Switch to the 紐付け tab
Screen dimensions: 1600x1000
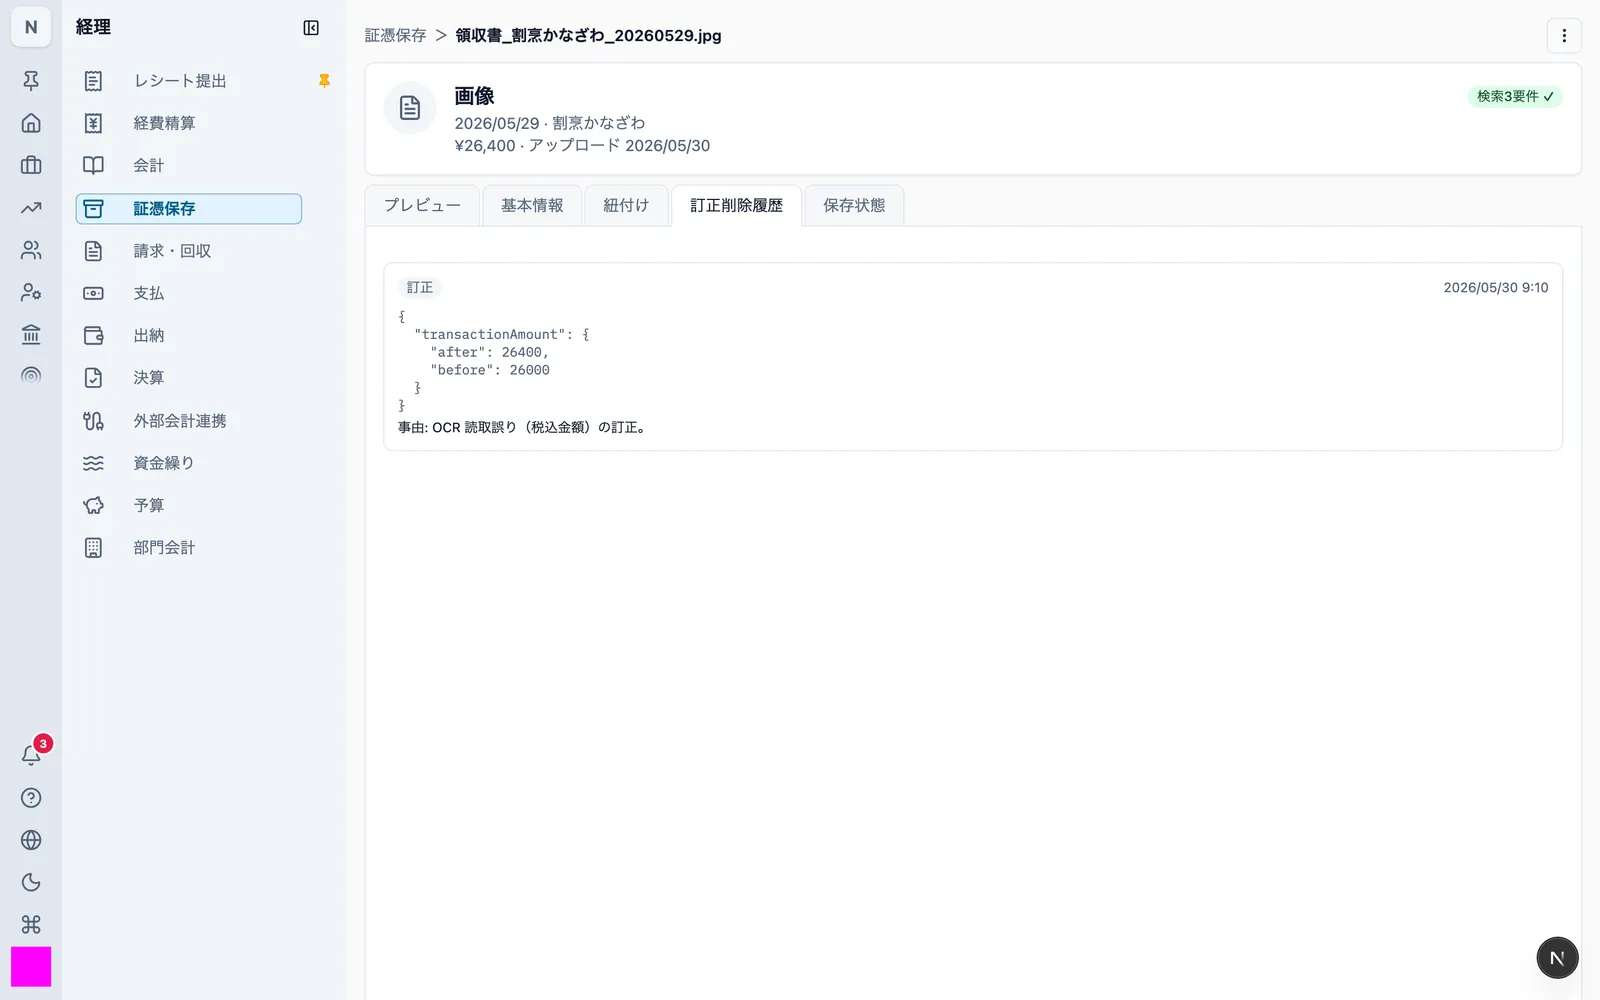tap(626, 205)
